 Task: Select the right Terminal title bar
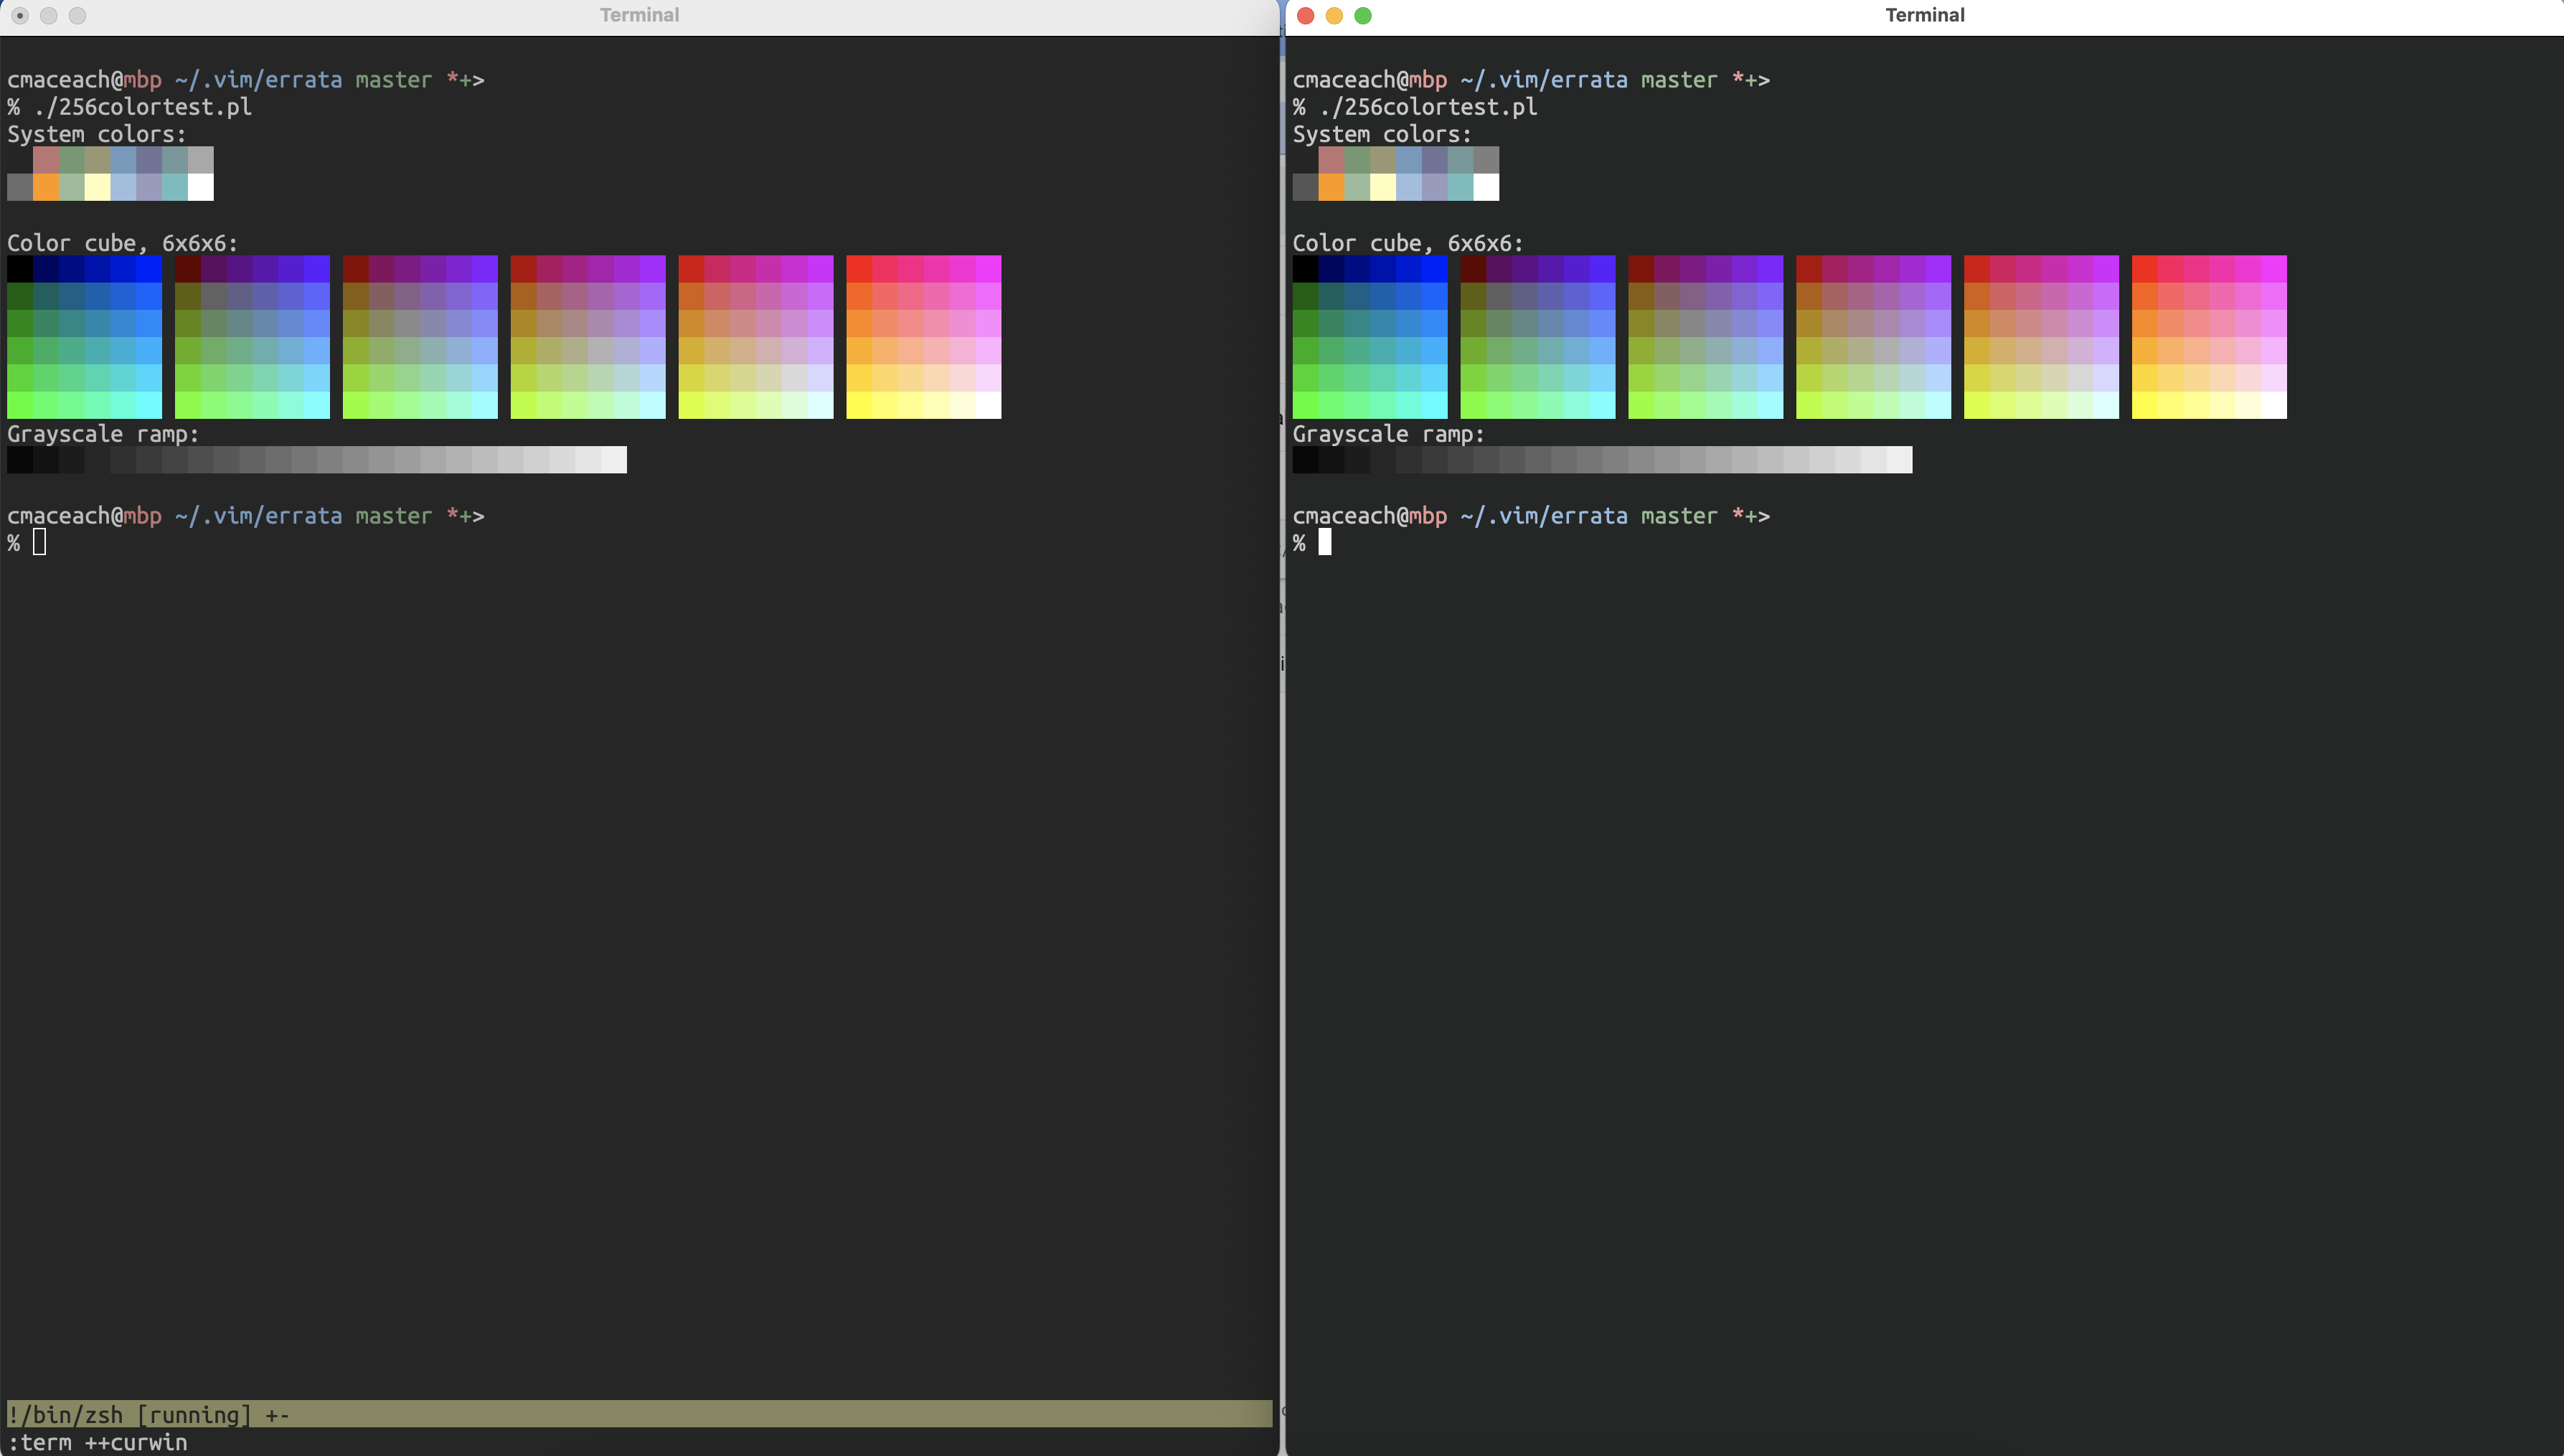1925,15
